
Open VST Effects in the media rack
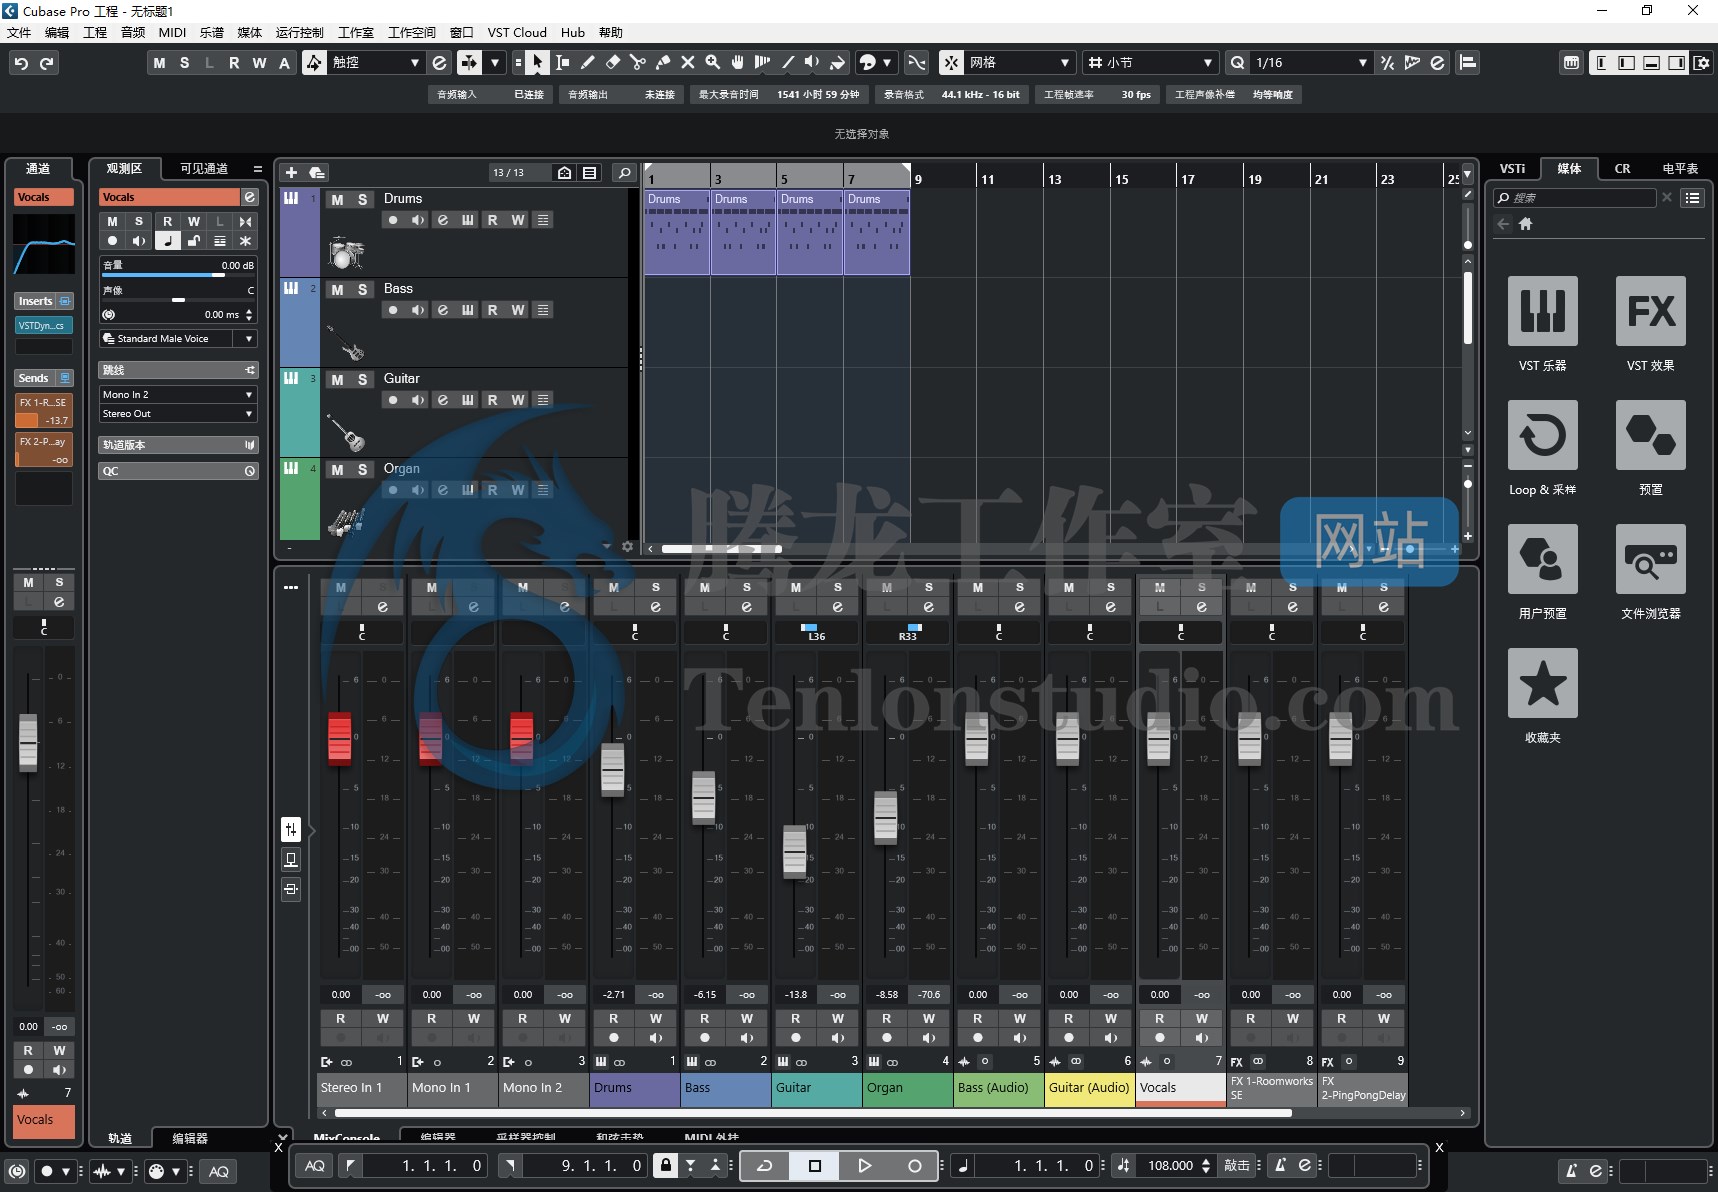[1650, 311]
